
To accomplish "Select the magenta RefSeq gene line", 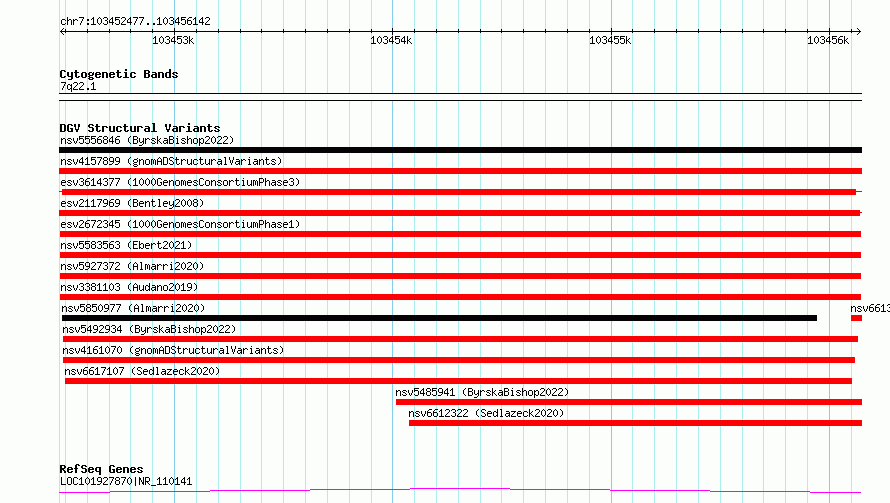I will point(460,491).
